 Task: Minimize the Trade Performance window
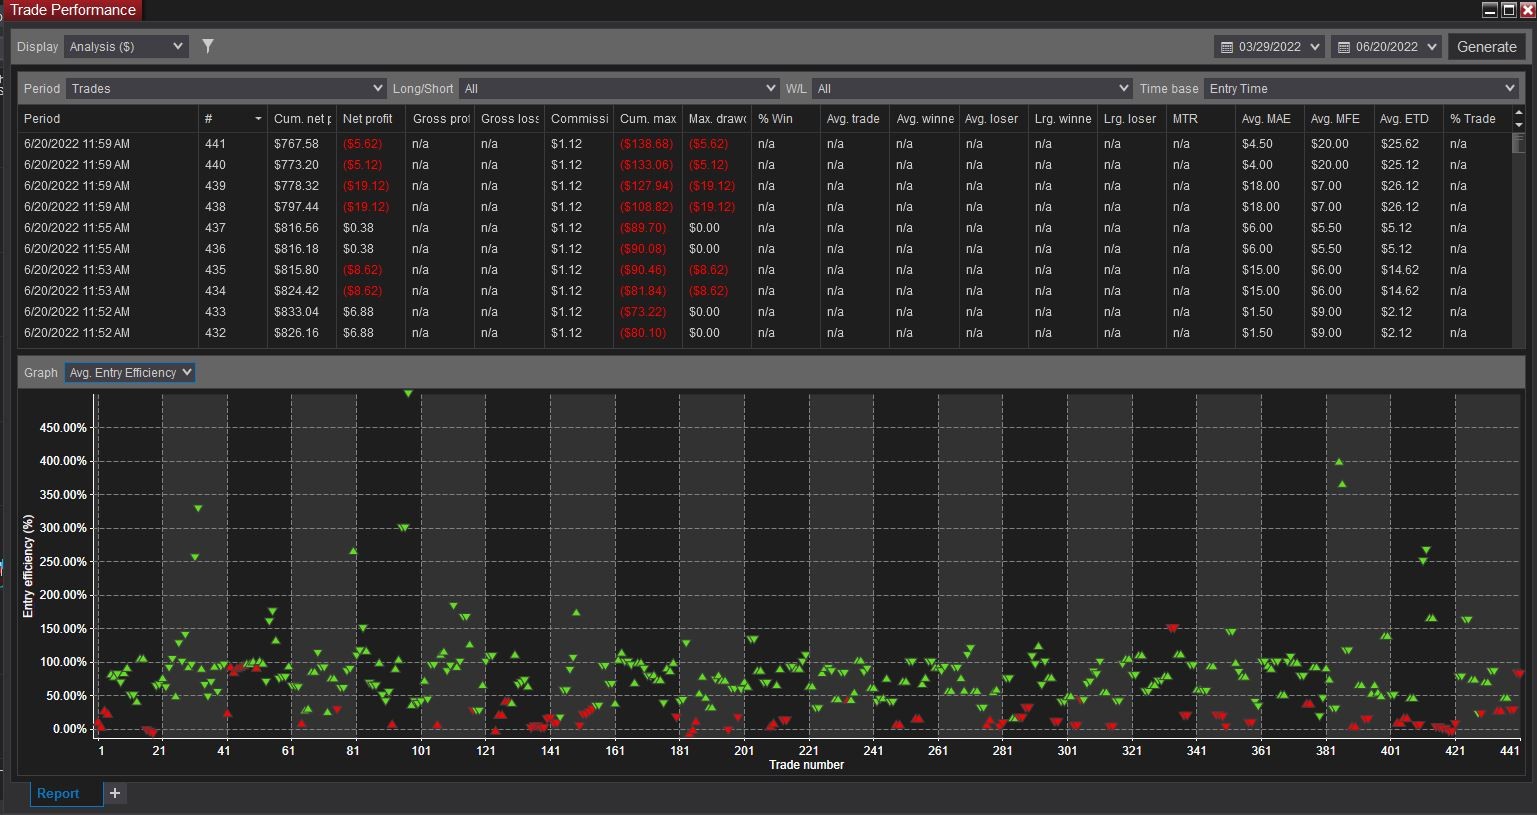(x=1489, y=10)
